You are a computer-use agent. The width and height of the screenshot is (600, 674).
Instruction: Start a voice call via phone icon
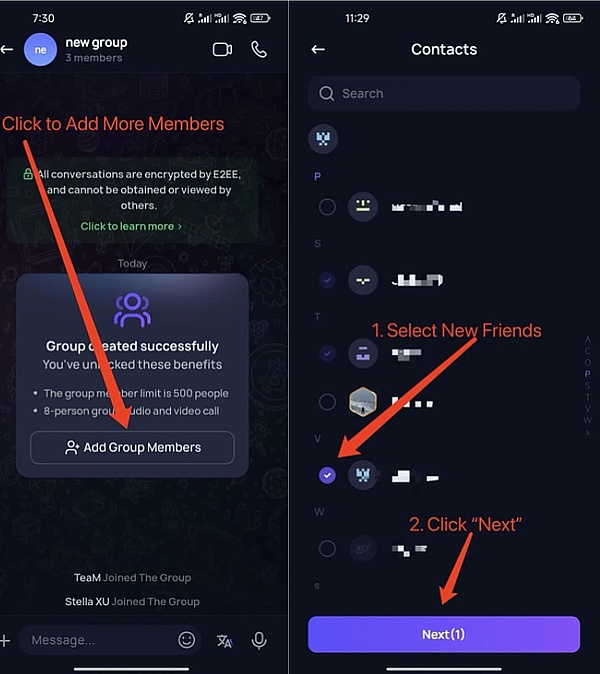(x=259, y=49)
